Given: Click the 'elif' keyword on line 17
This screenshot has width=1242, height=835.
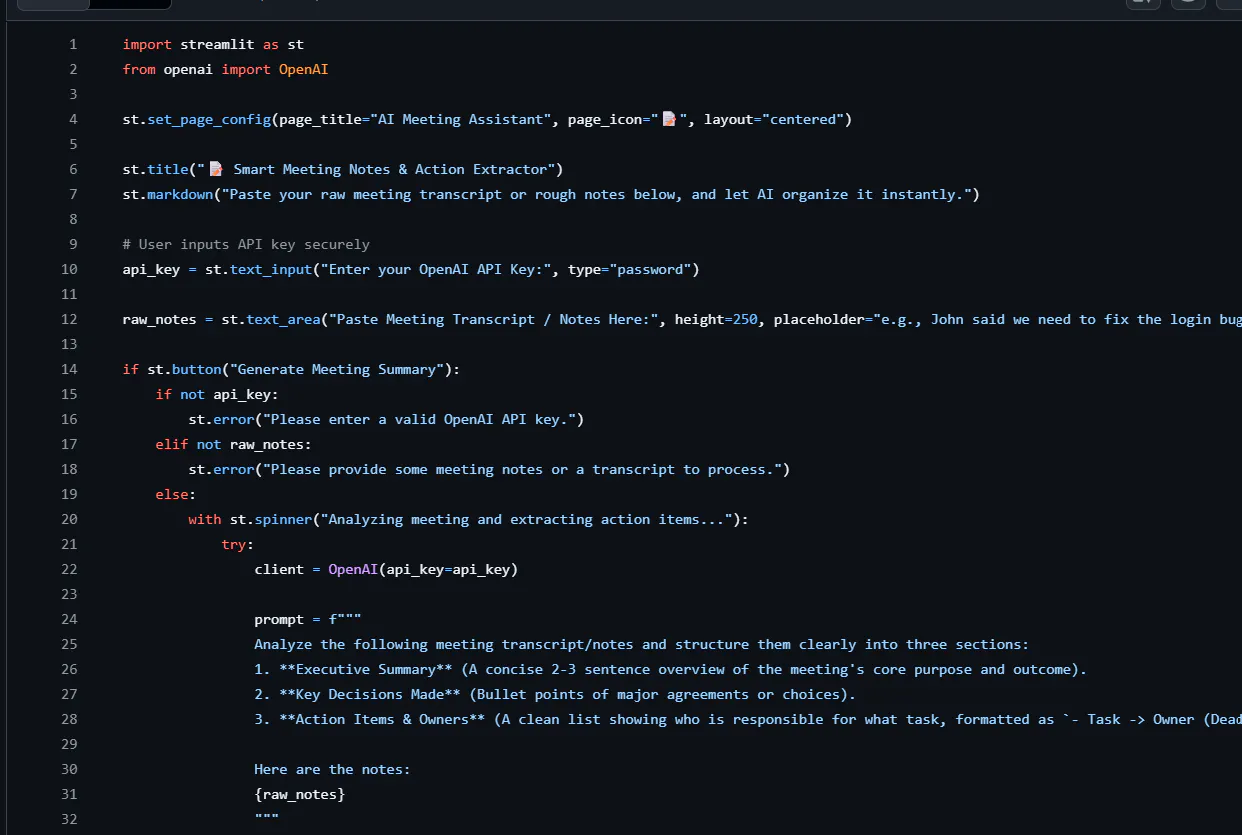Looking at the screenshot, I should [172, 444].
